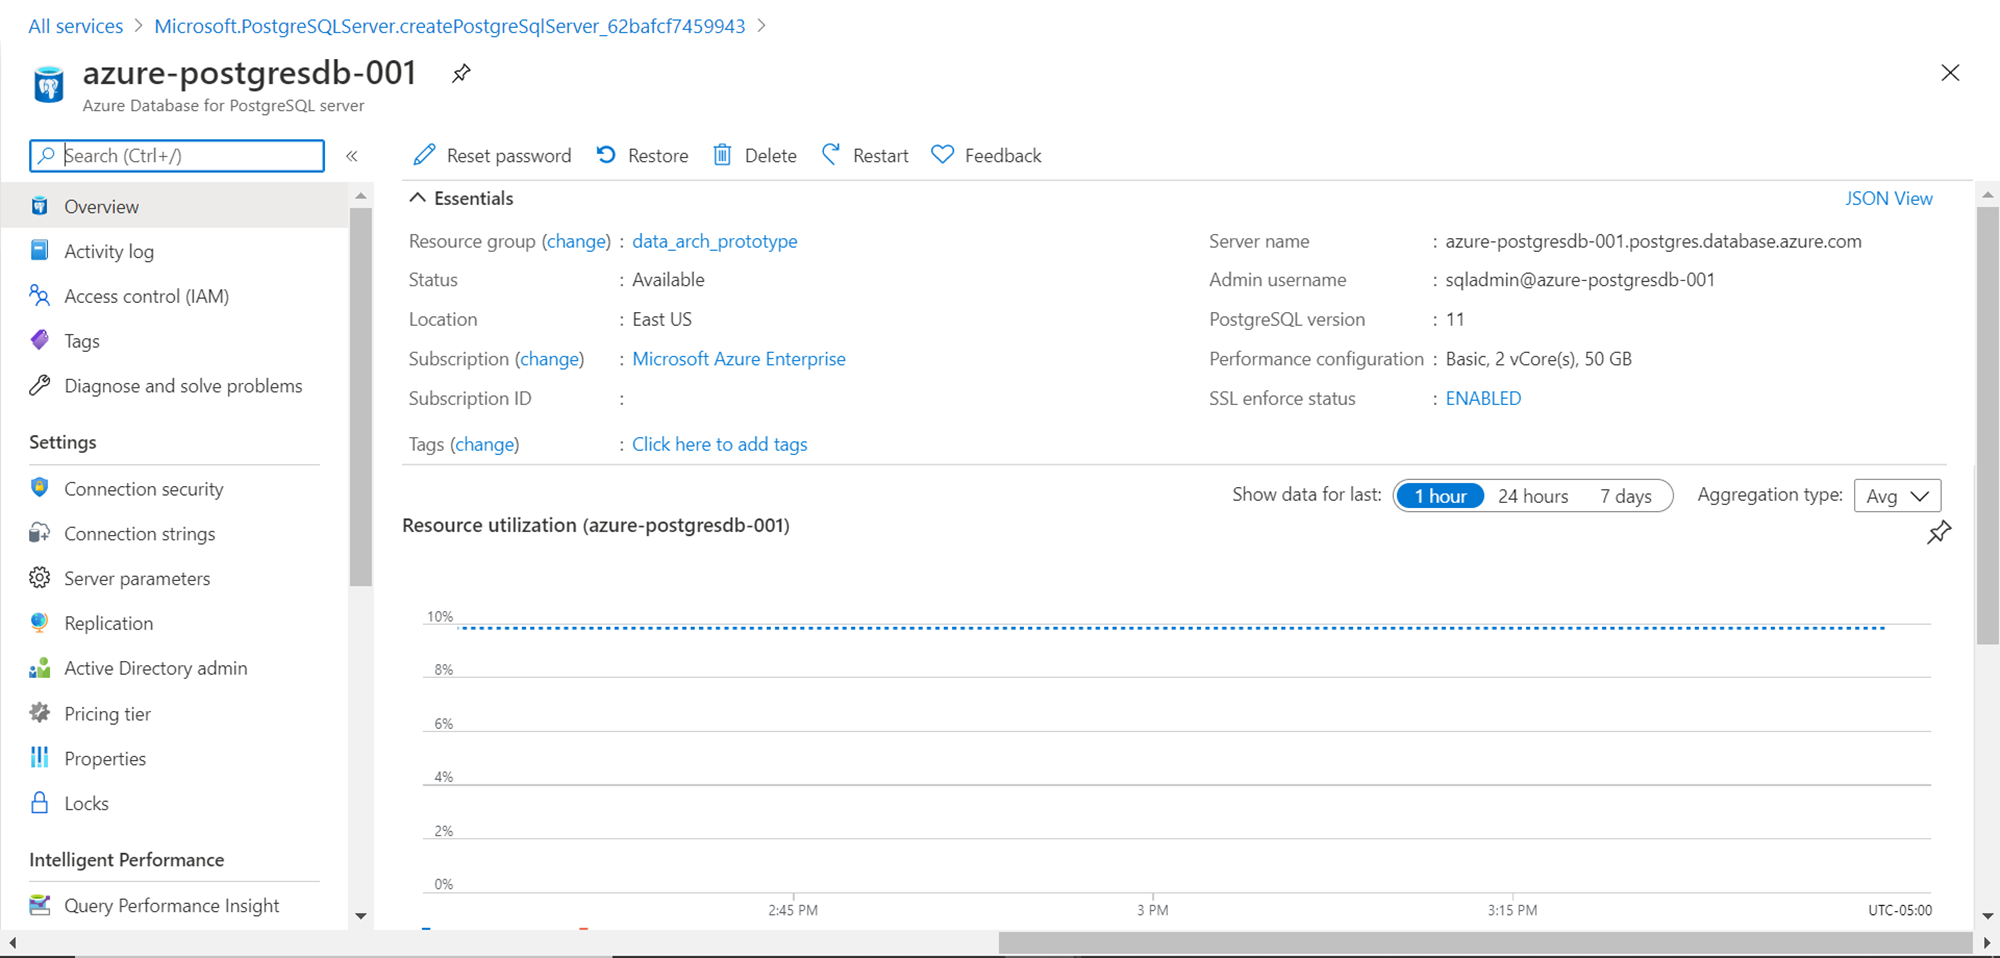Image resolution: width=2000 pixels, height=958 pixels.
Task: Click sidebar scroll down arrow
Action: [x=361, y=916]
